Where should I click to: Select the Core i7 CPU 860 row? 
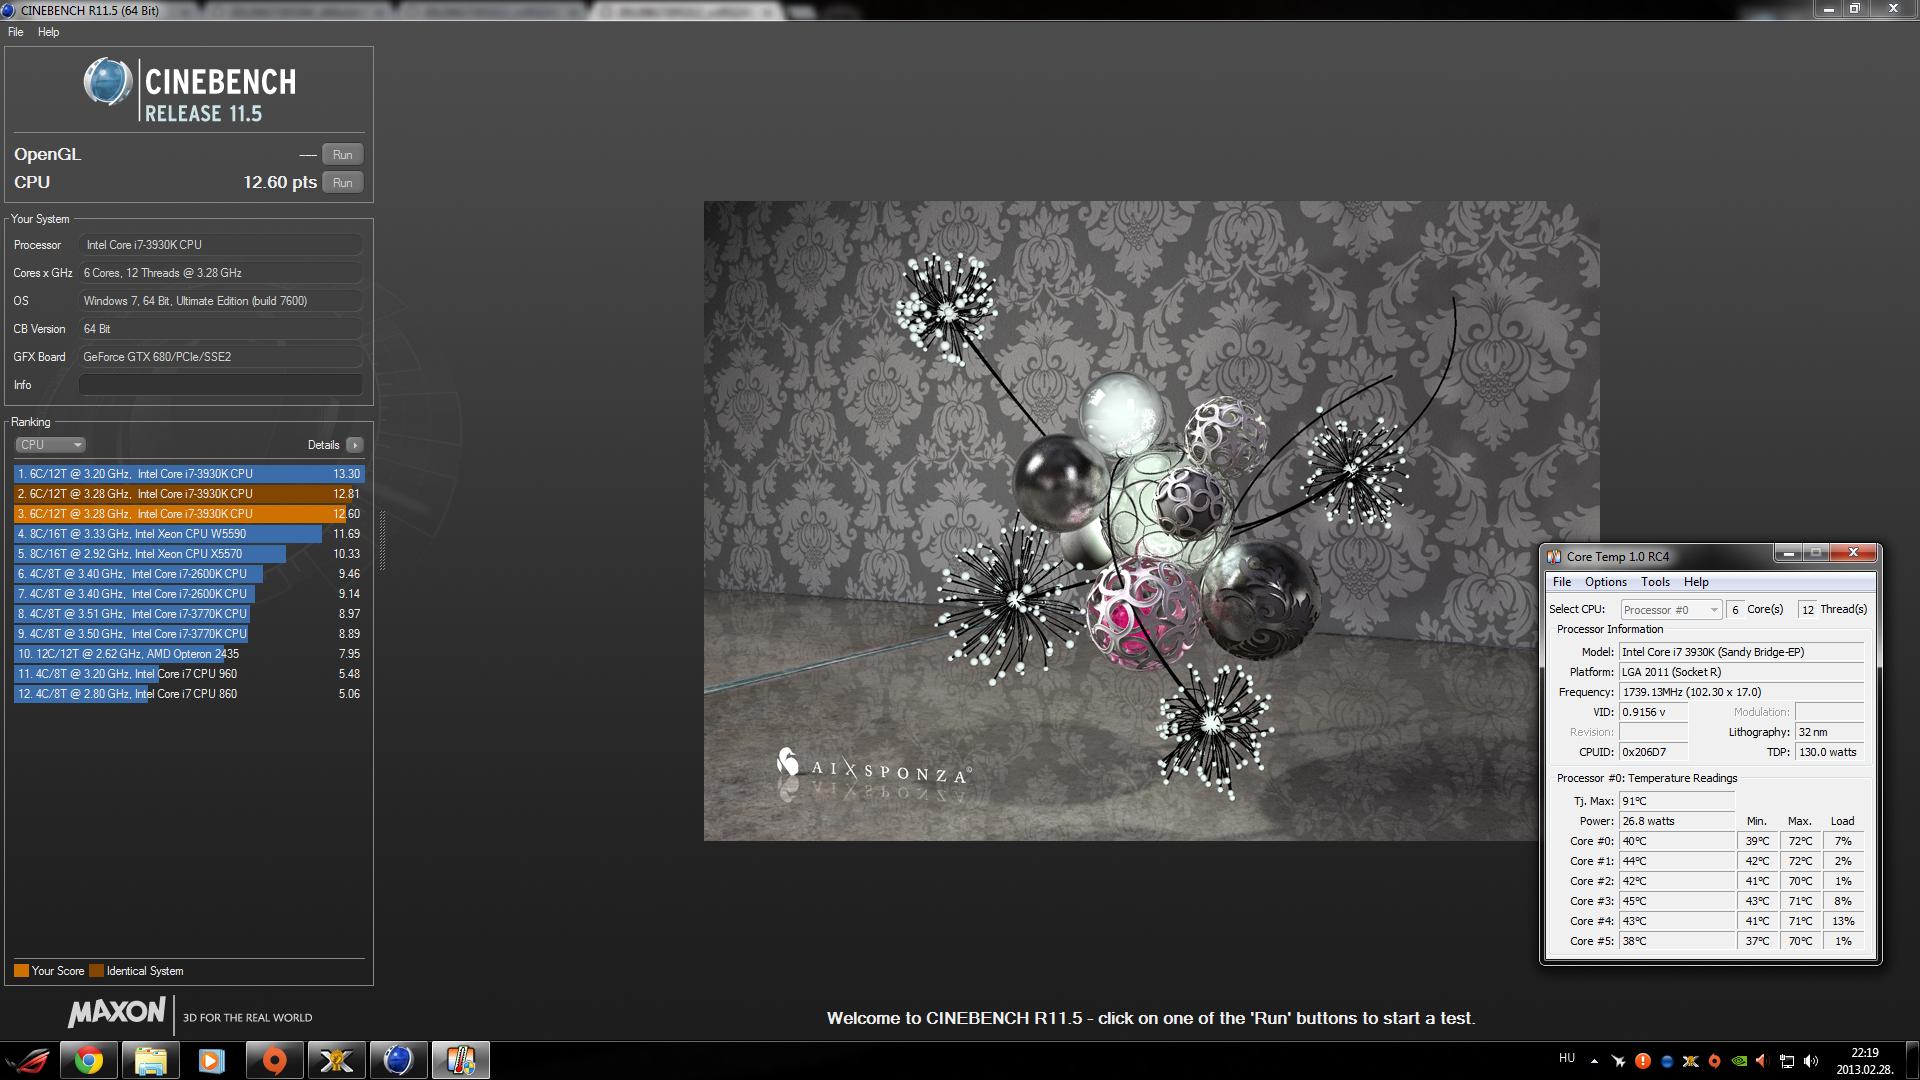(x=189, y=694)
